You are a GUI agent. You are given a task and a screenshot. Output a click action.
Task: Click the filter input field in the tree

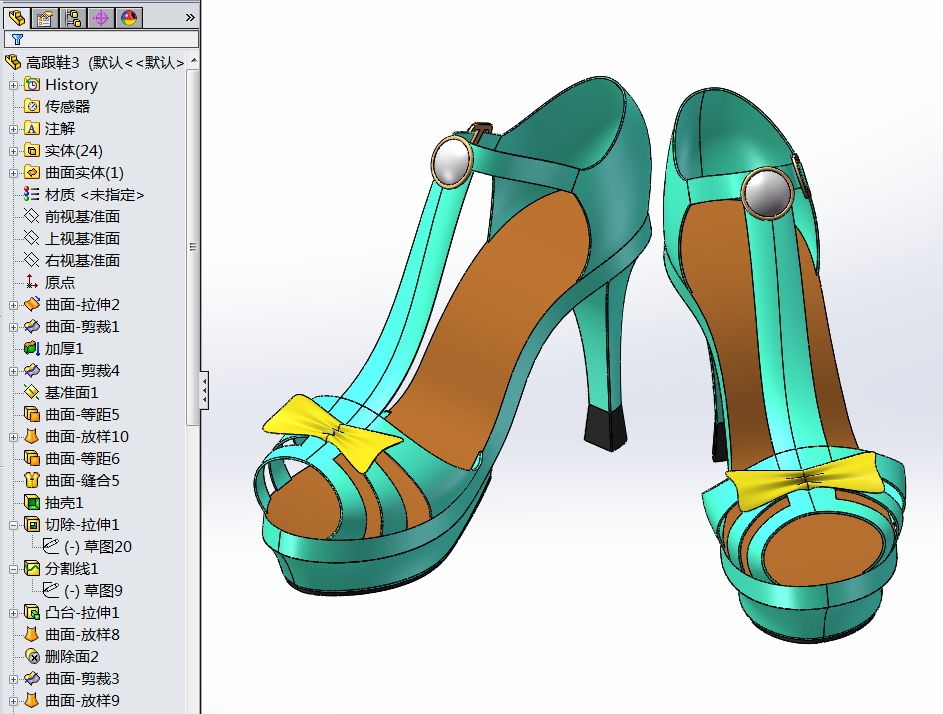pos(110,40)
